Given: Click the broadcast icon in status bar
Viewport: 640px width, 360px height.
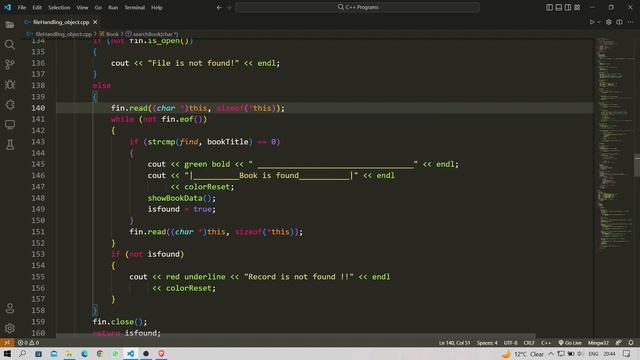Looking at the screenshot, I should click(619, 343).
